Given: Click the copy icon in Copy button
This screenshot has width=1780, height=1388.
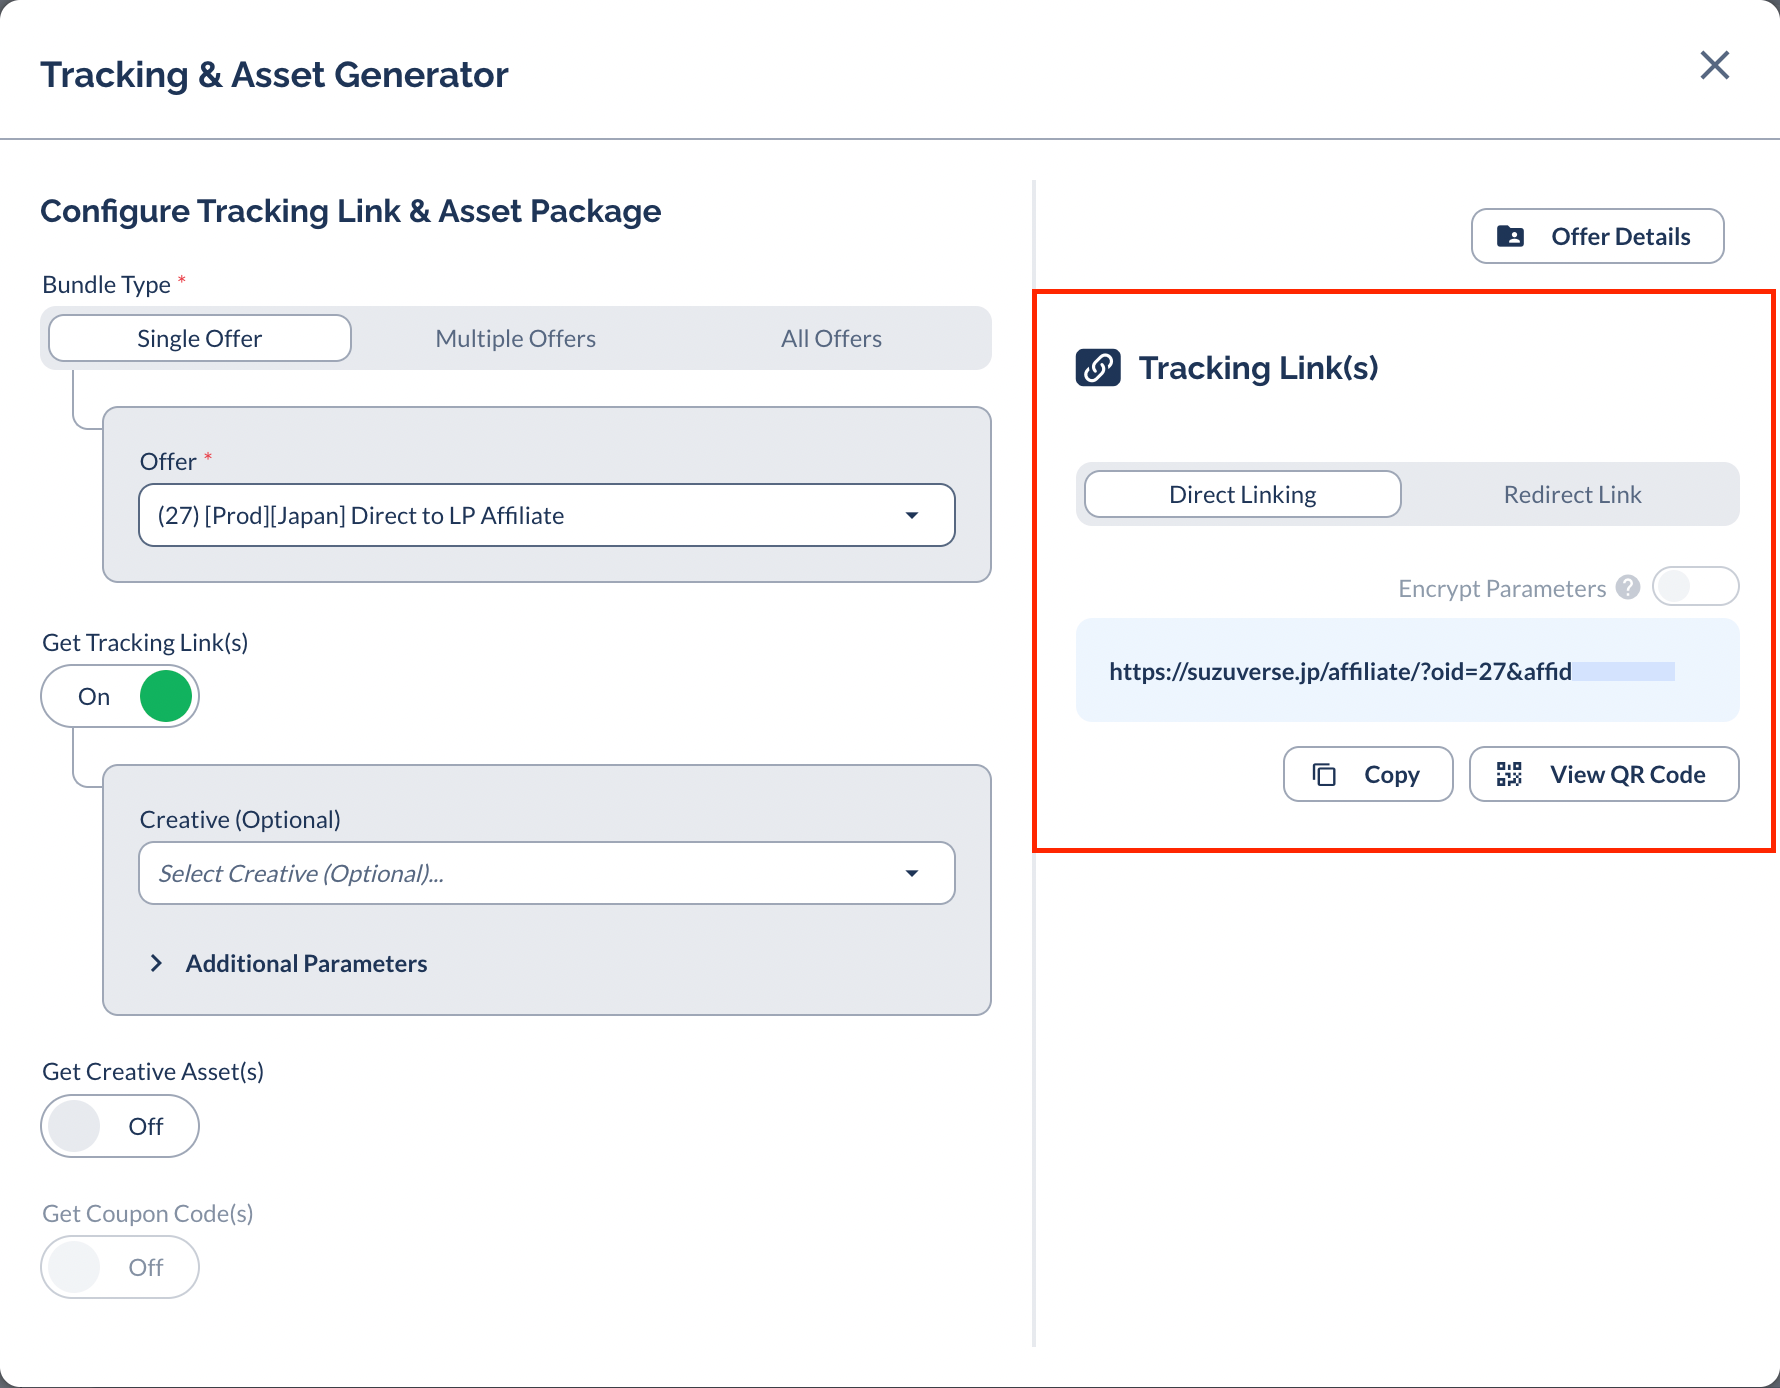Looking at the screenshot, I should click(x=1324, y=775).
